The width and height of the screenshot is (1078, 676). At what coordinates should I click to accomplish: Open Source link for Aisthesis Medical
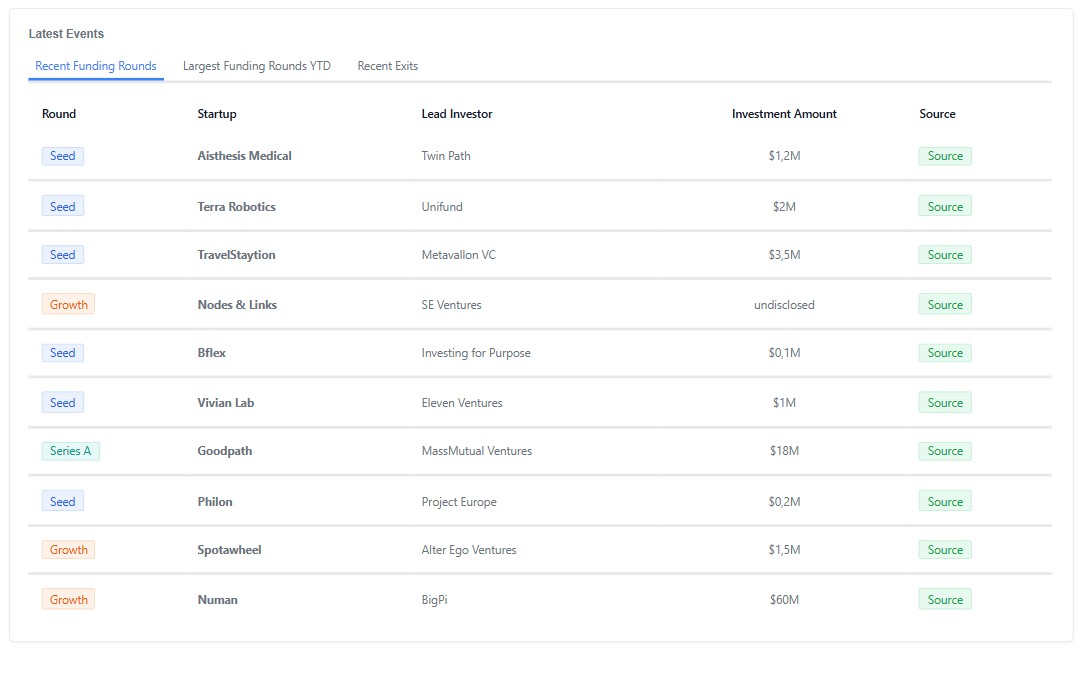pyautogui.click(x=945, y=156)
